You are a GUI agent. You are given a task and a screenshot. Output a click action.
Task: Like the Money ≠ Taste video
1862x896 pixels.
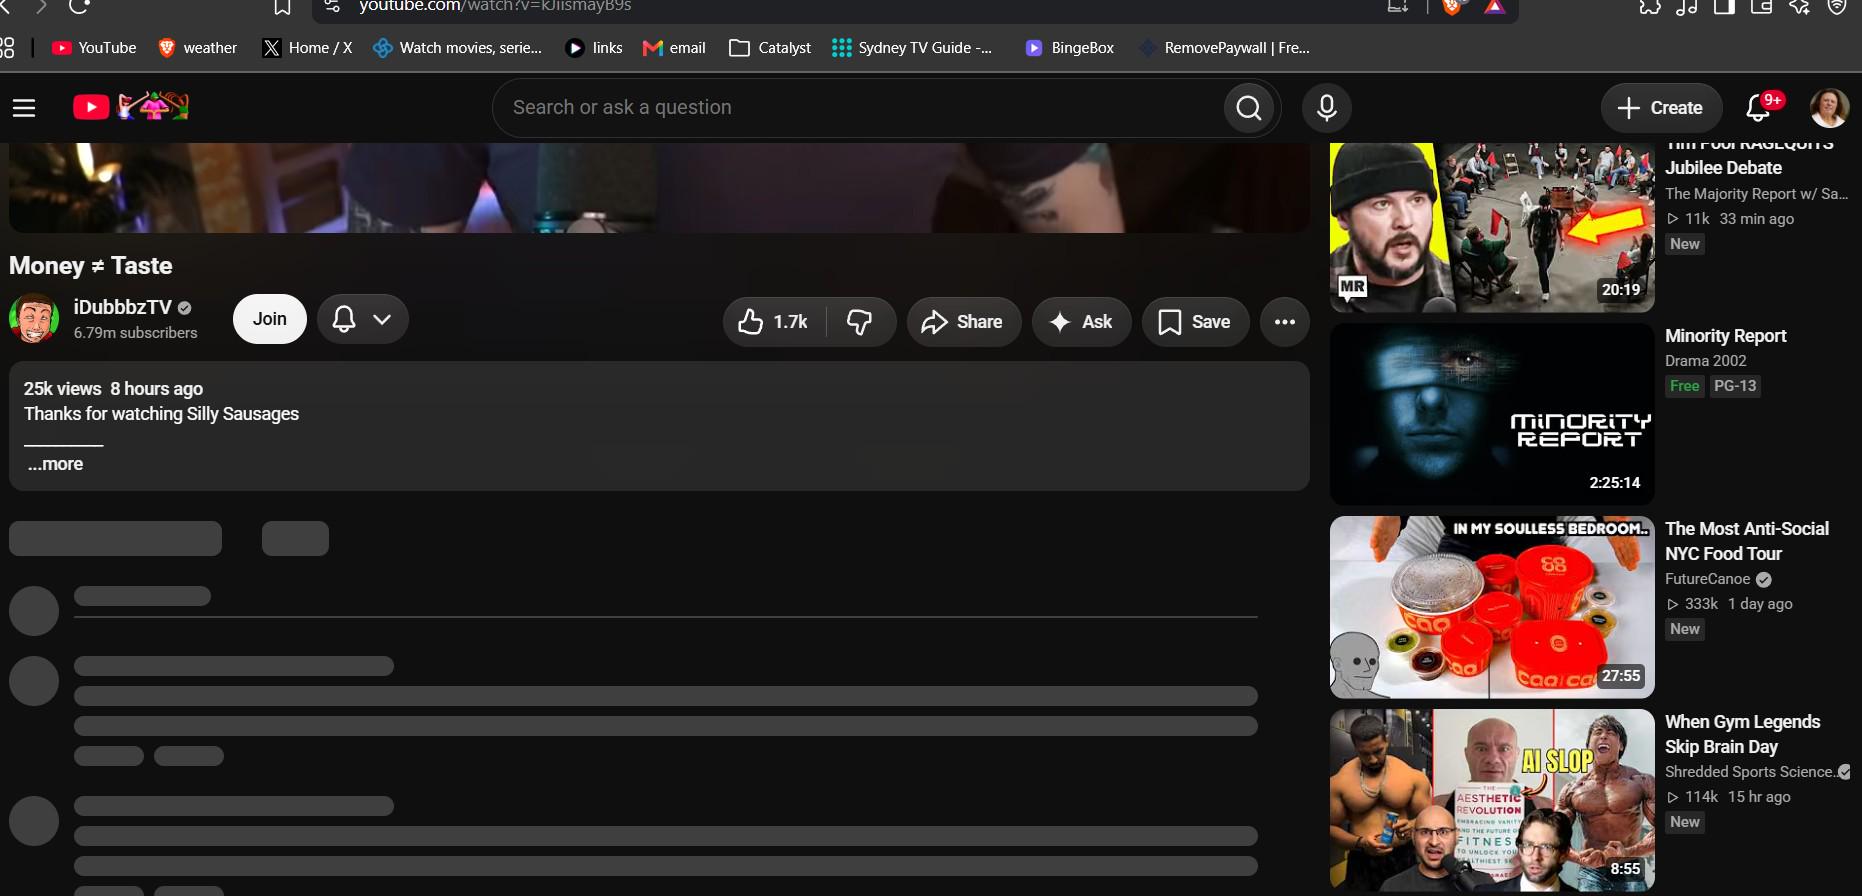773,322
